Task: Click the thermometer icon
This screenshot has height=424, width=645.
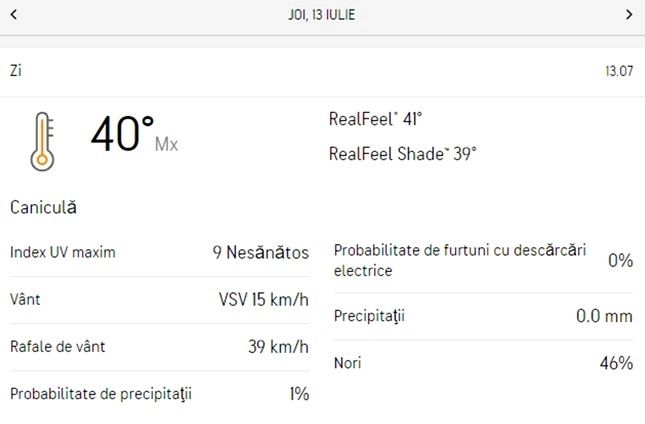Action: point(42,140)
